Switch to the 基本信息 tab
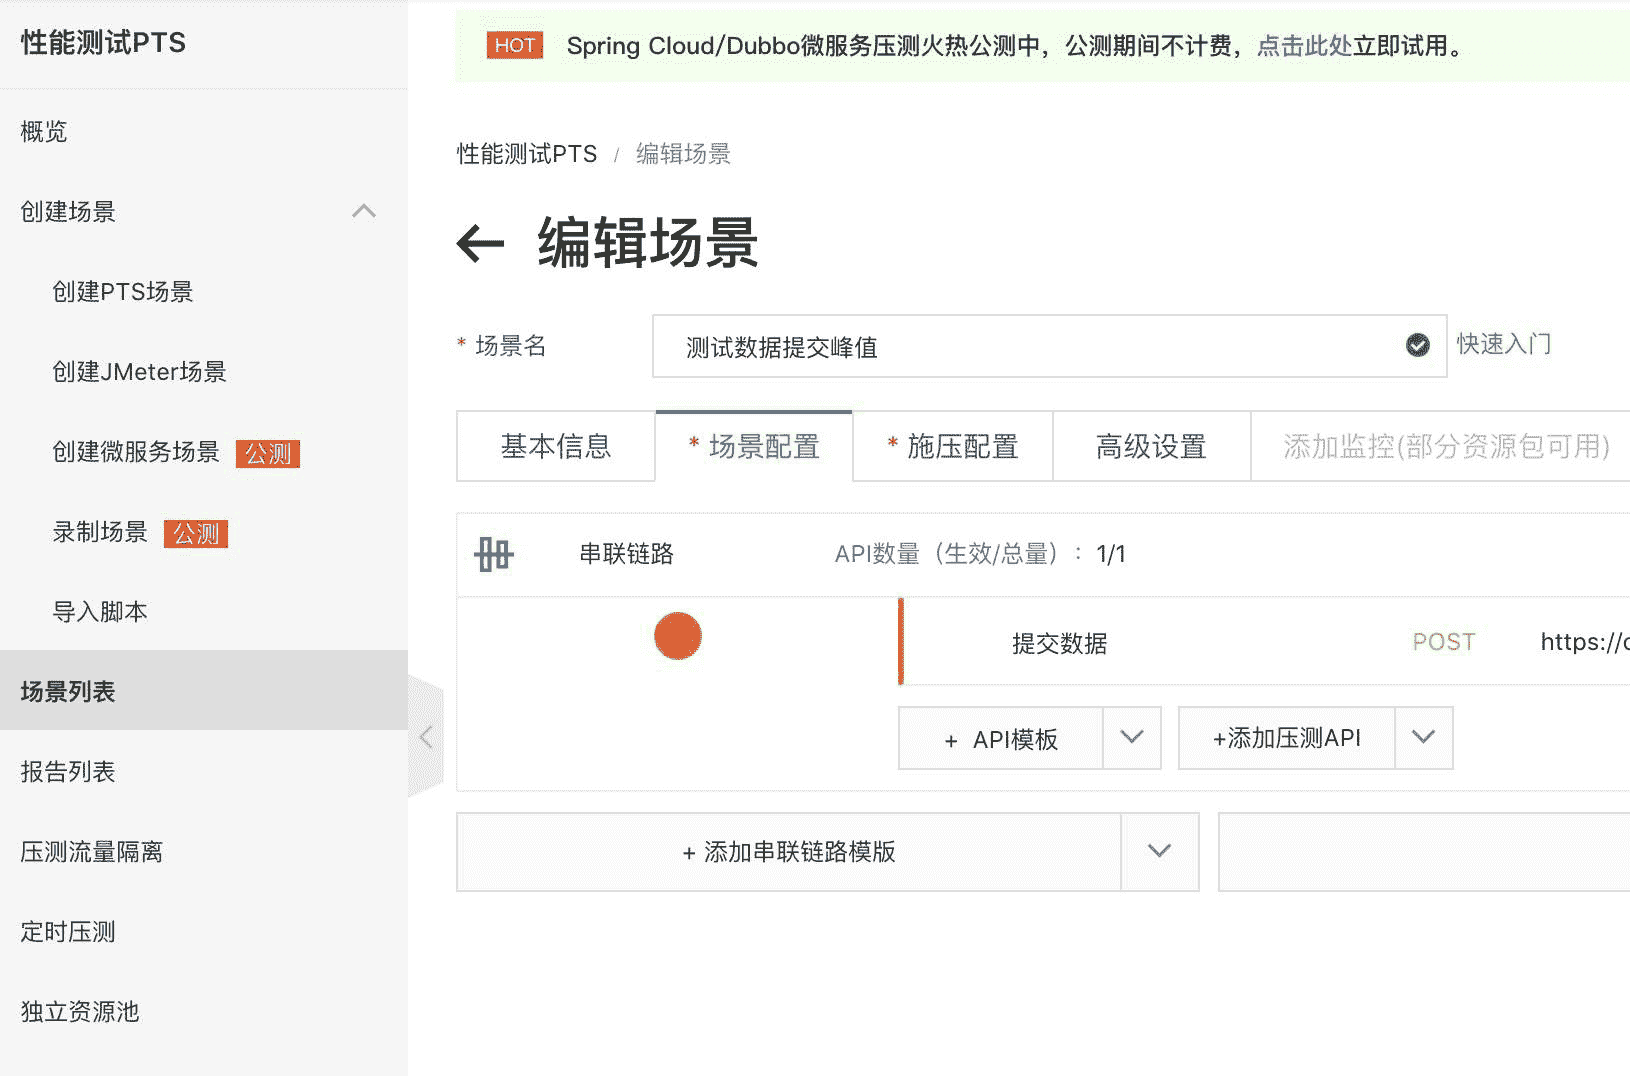This screenshot has width=1630, height=1076. pyautogui.click(x=556, y=446)
